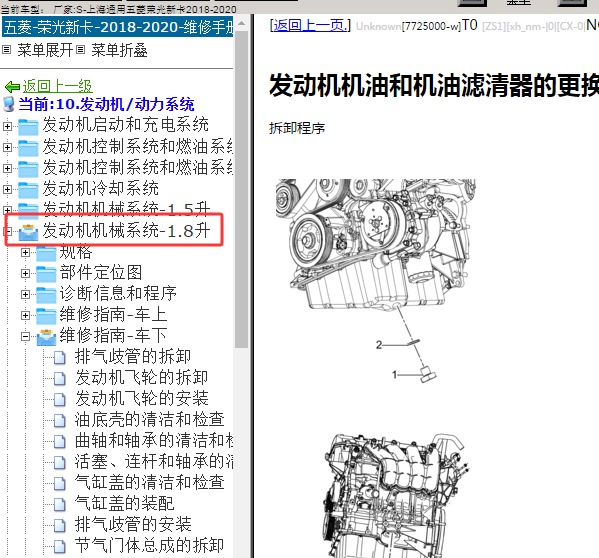Click the page icon for 发动机飞轮的拆卸
The width and height of the screenshot is (599, 558).
tap(60, 378)
